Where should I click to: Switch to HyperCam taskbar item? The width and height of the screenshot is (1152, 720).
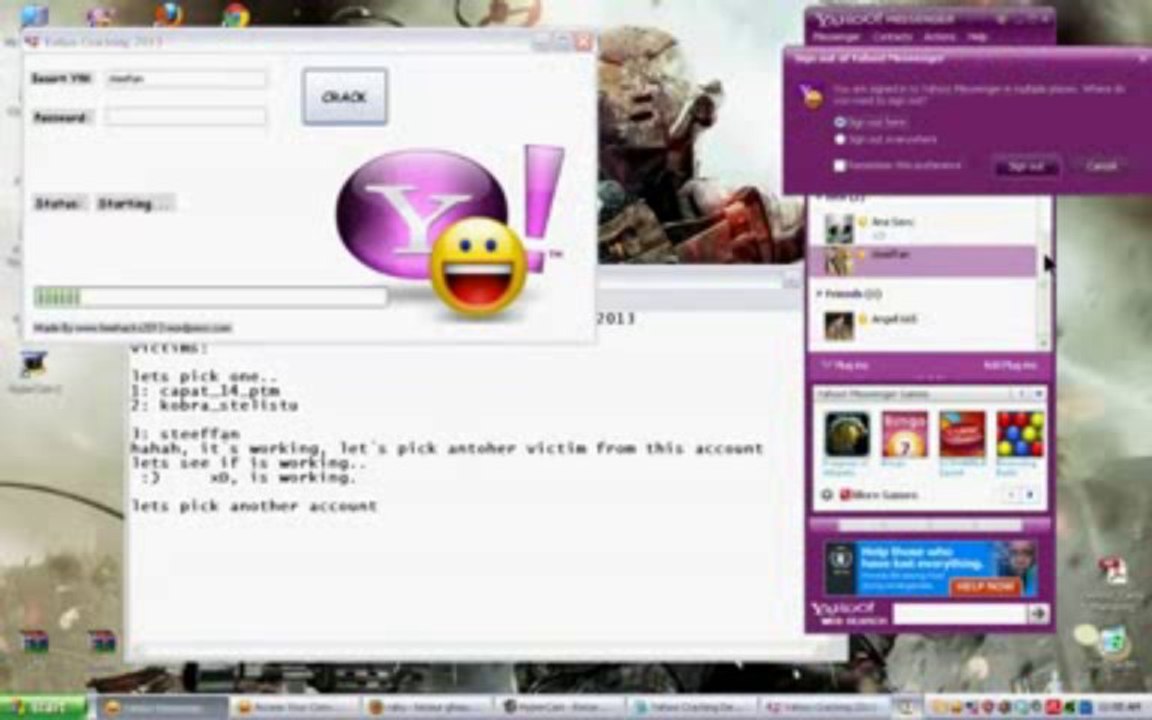coord(558,708)
